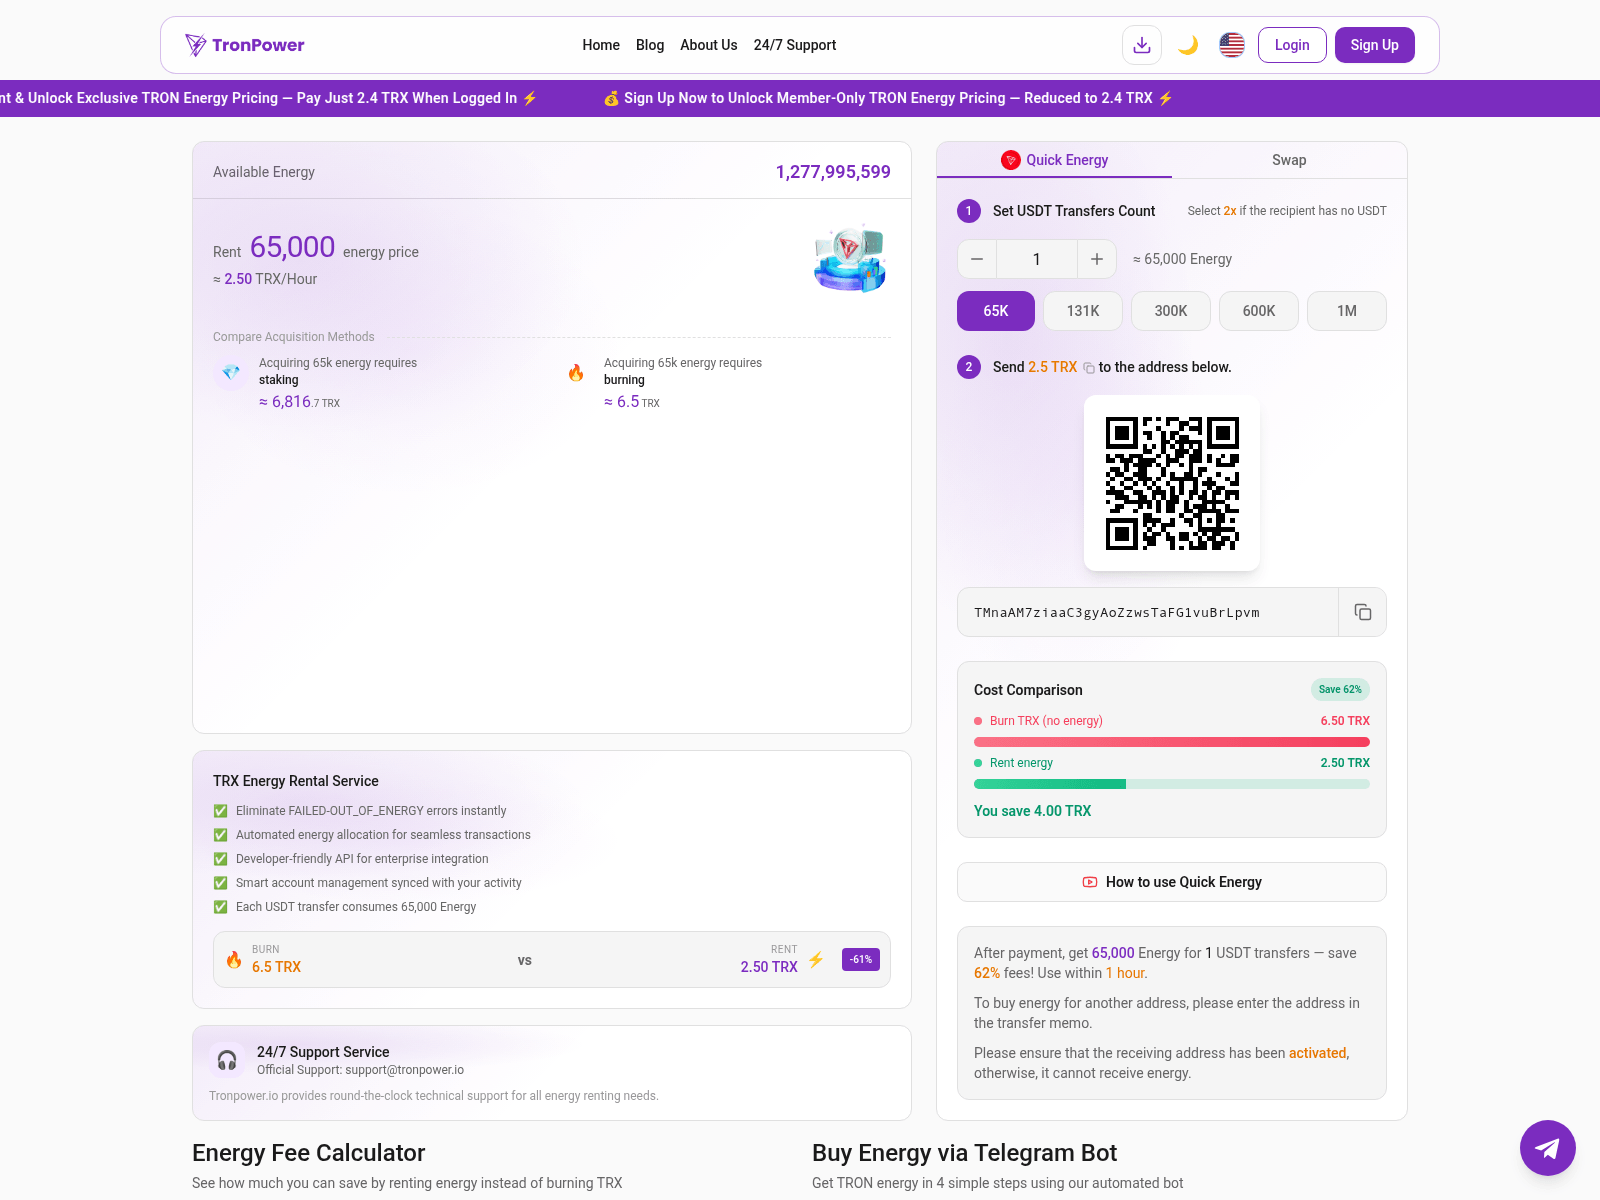Click the fire icon beside burning method
The image size is (1600, 1200).
tap(576, 372)
